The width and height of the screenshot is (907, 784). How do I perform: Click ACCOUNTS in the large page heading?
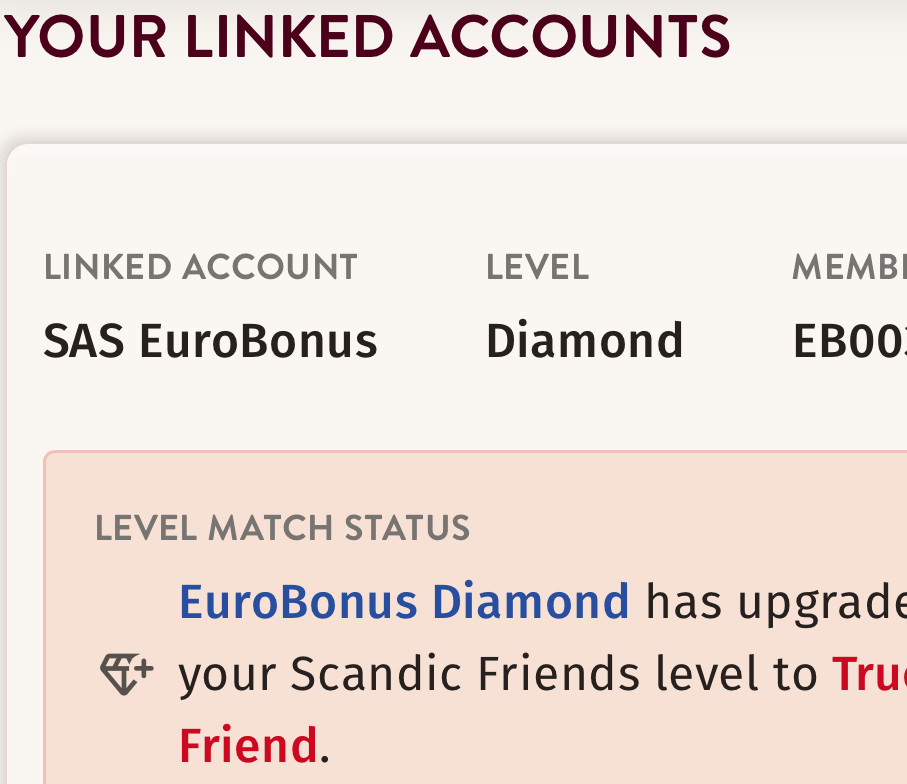click(569, 37)
